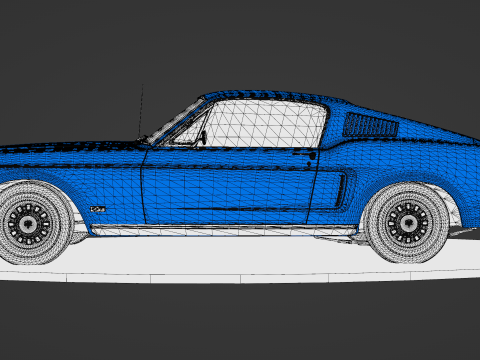The image size is (480, 360).
Task: Select the rear wheel hub of the car
Action: [408, 222]
